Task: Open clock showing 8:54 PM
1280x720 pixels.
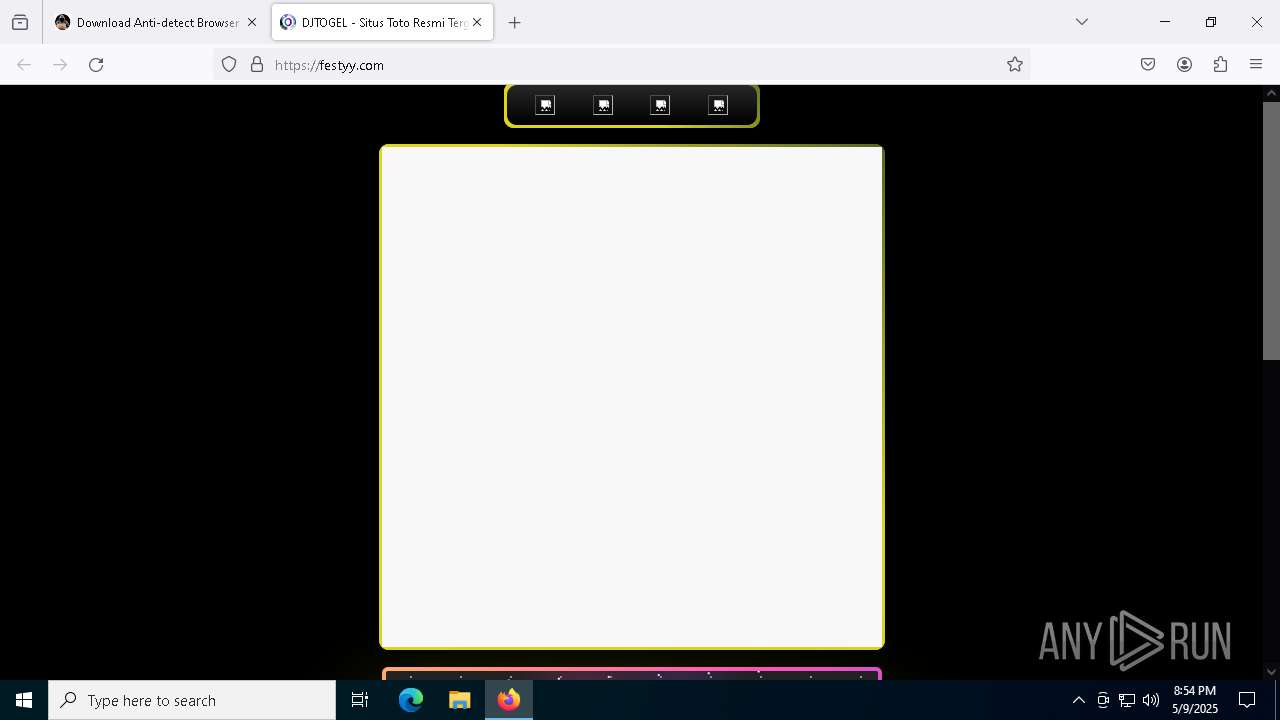Action: click(x=1195, y=700)
